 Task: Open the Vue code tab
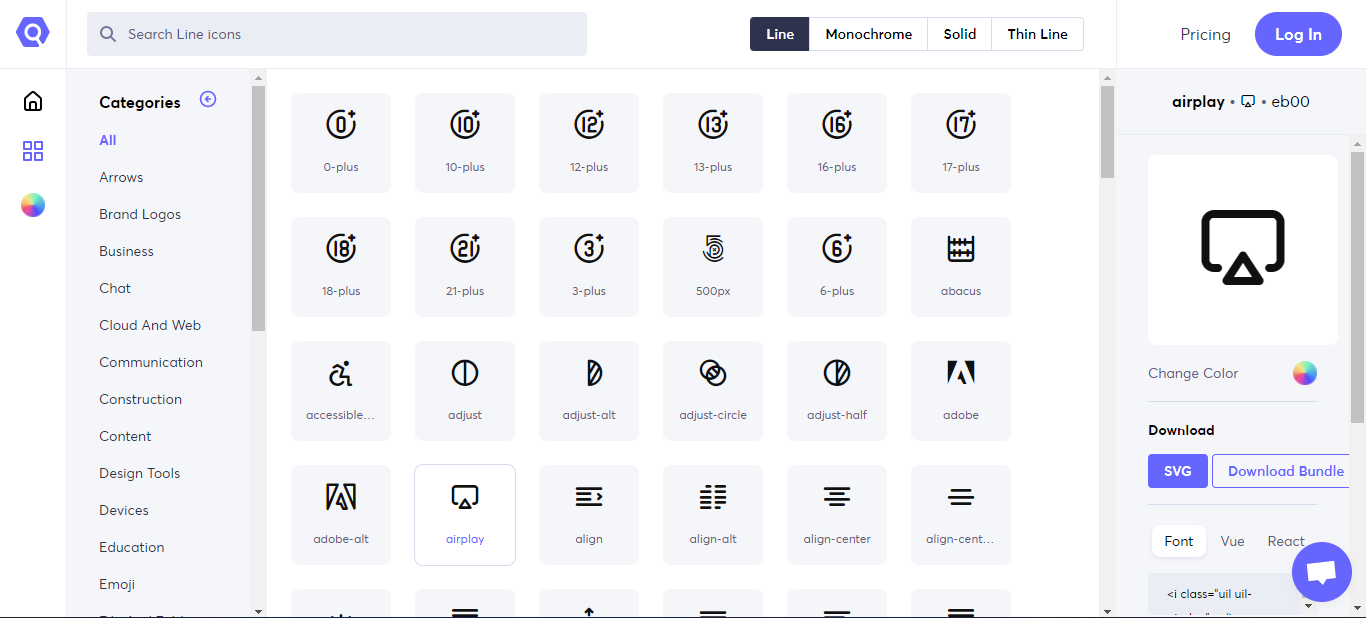(1233, 541)
